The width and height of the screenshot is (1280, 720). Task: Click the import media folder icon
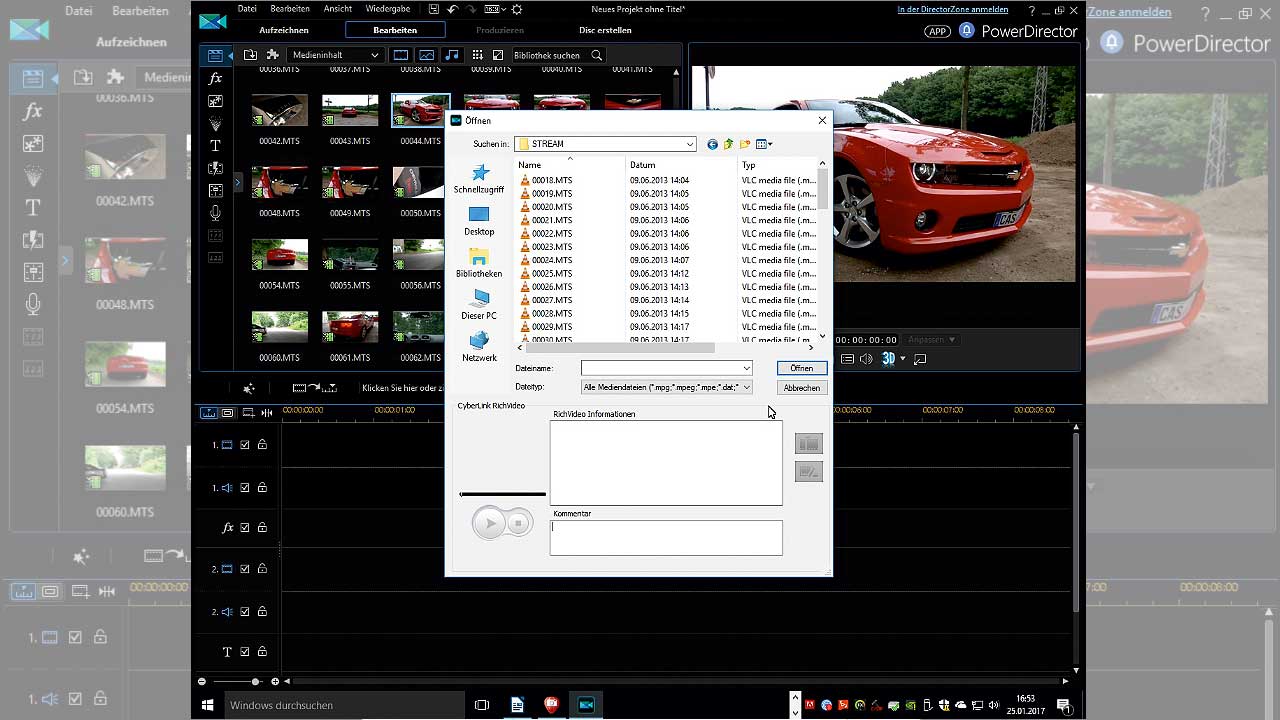[x=250, y=55]
